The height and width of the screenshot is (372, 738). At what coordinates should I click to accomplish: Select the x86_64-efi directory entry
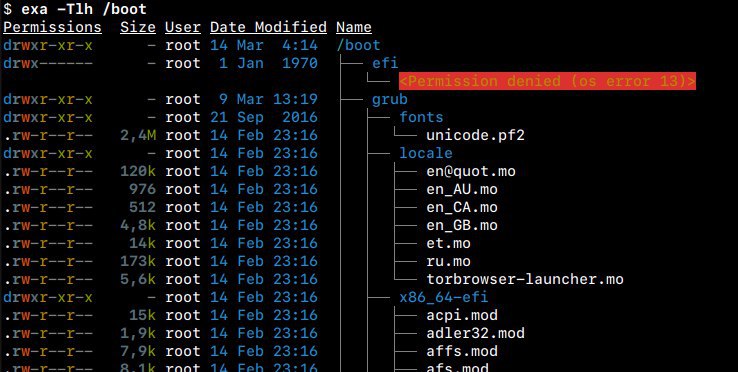coord(444,298)
